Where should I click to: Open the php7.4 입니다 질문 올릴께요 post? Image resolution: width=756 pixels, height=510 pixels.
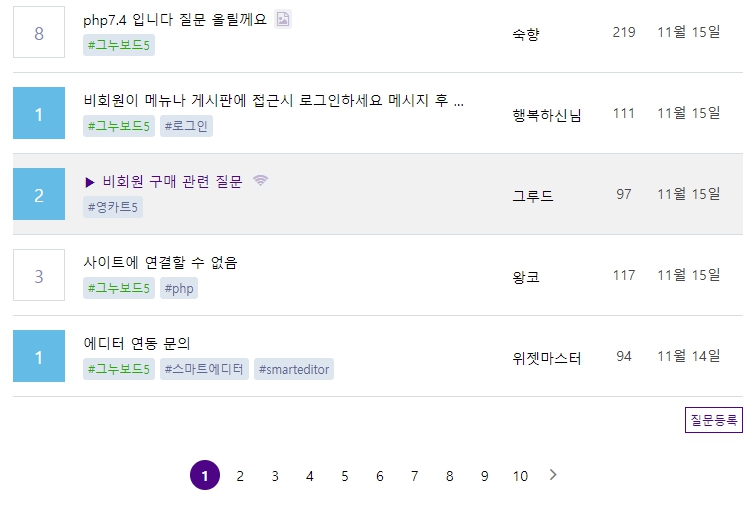(175, 19)
